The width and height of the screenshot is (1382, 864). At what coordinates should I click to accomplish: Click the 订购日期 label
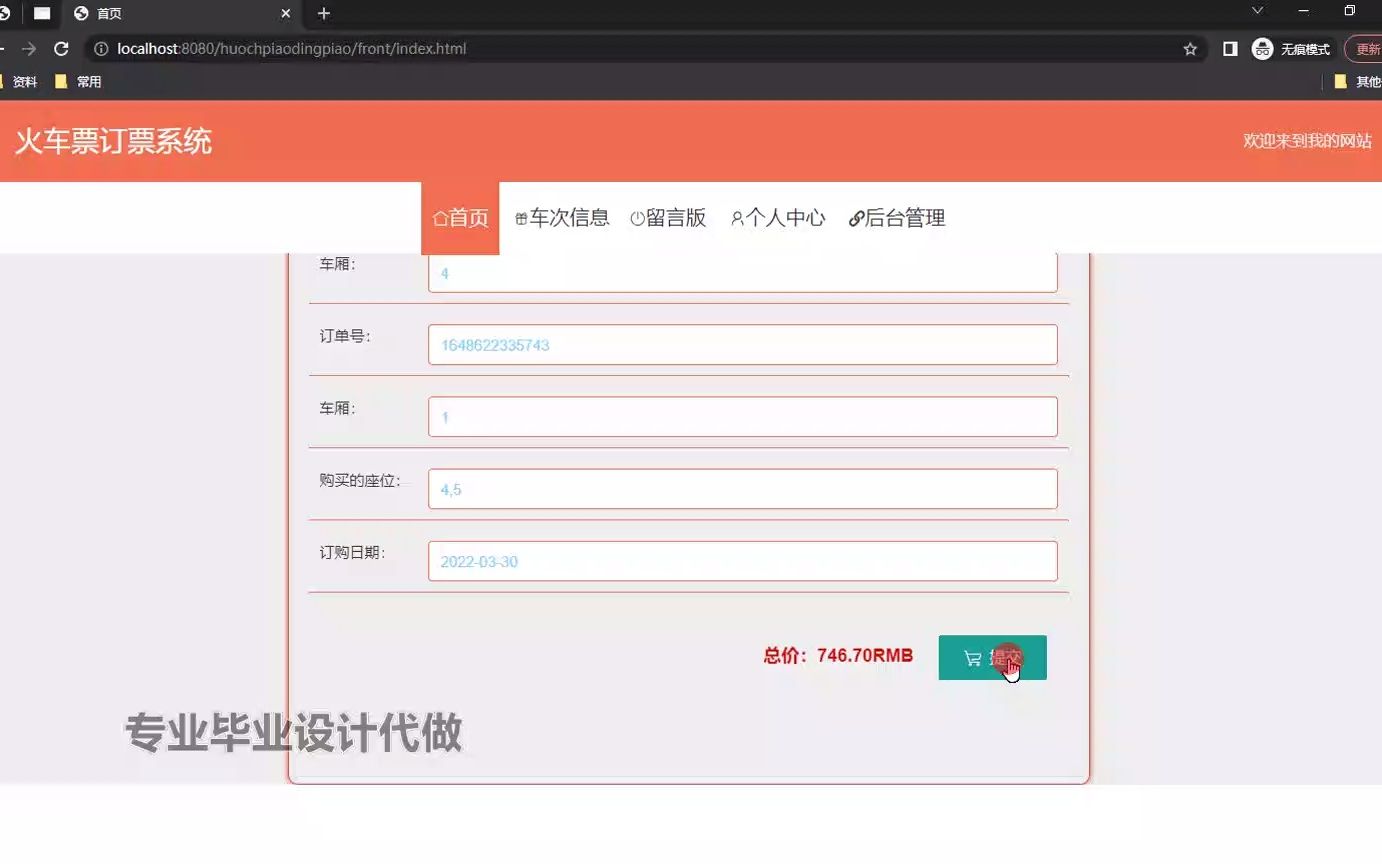[353, 552]
